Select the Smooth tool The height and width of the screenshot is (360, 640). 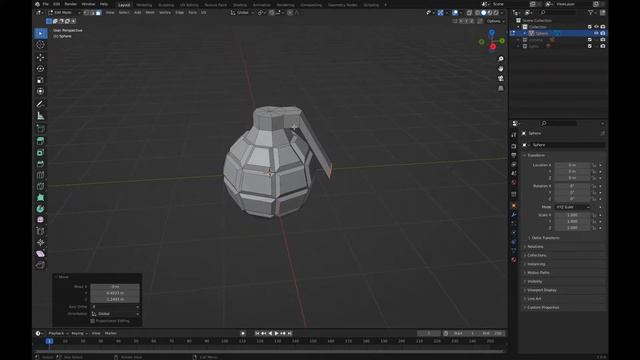40,220
